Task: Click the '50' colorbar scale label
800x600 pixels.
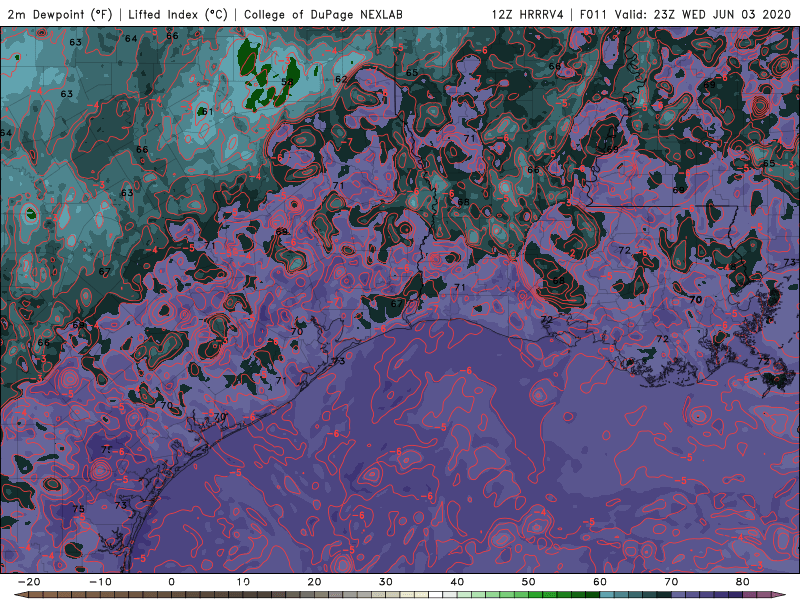Action: (x=529, y=582)
